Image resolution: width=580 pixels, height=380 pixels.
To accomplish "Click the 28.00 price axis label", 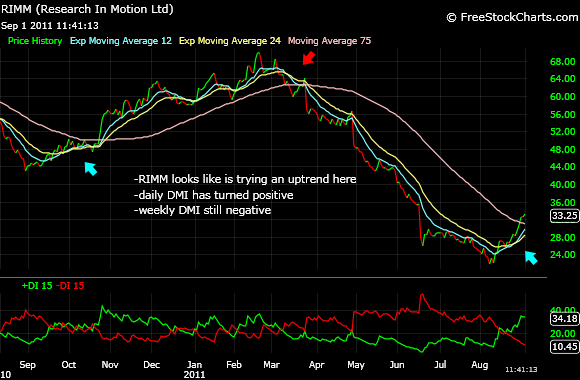I will (x=562, y=238).
